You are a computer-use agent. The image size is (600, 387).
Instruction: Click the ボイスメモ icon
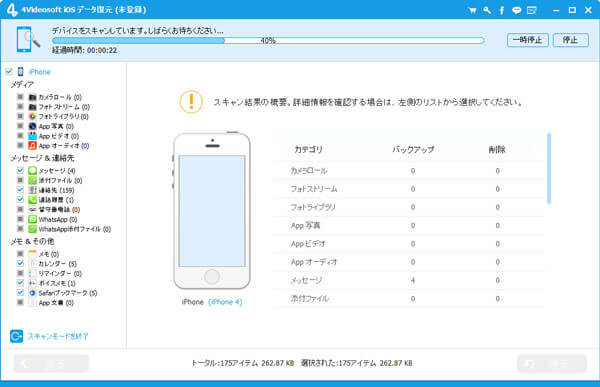[x=33, y=283]
